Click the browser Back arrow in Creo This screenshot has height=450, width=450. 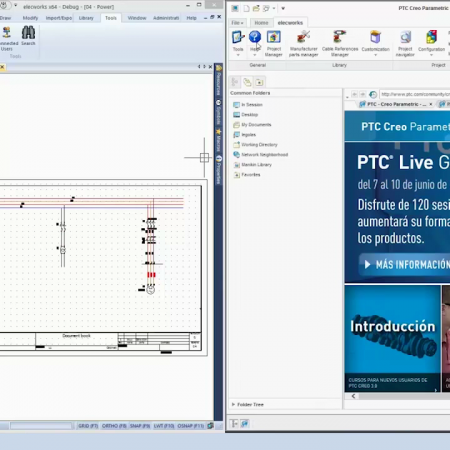(354, 94)
